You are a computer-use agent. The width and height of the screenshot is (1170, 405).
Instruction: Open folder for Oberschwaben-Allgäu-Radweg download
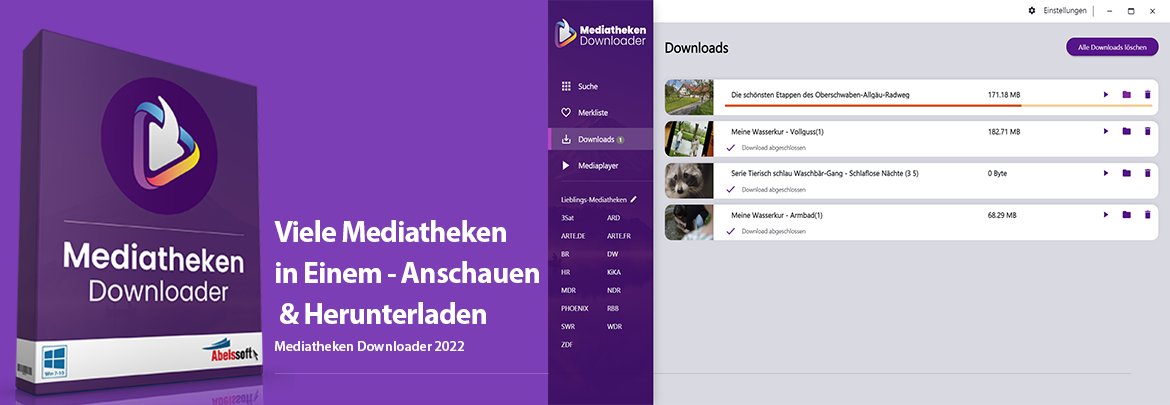[1126, 94]
